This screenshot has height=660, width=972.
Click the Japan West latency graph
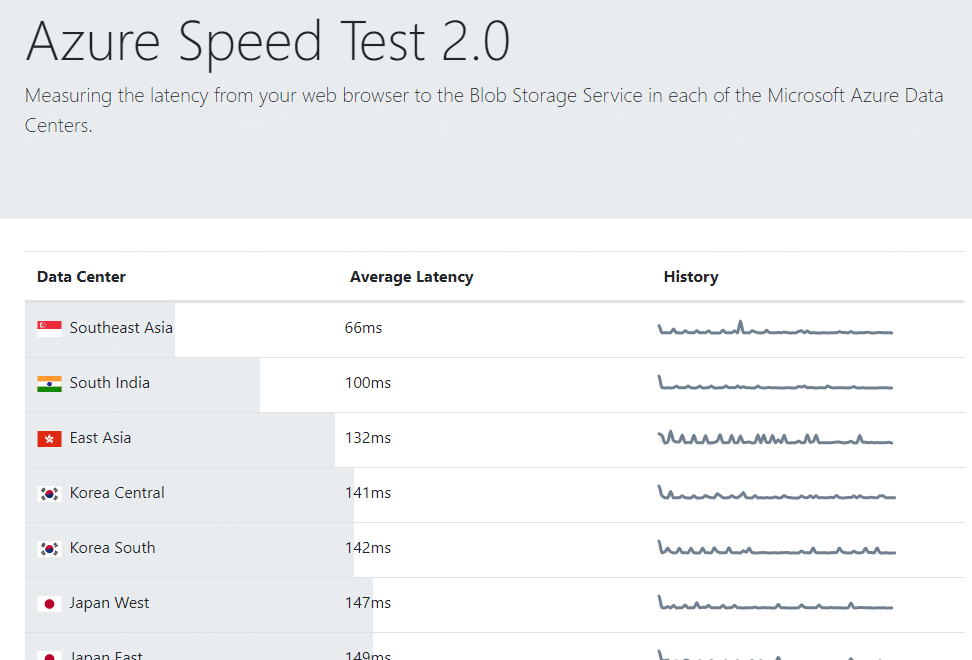point(775,601)
